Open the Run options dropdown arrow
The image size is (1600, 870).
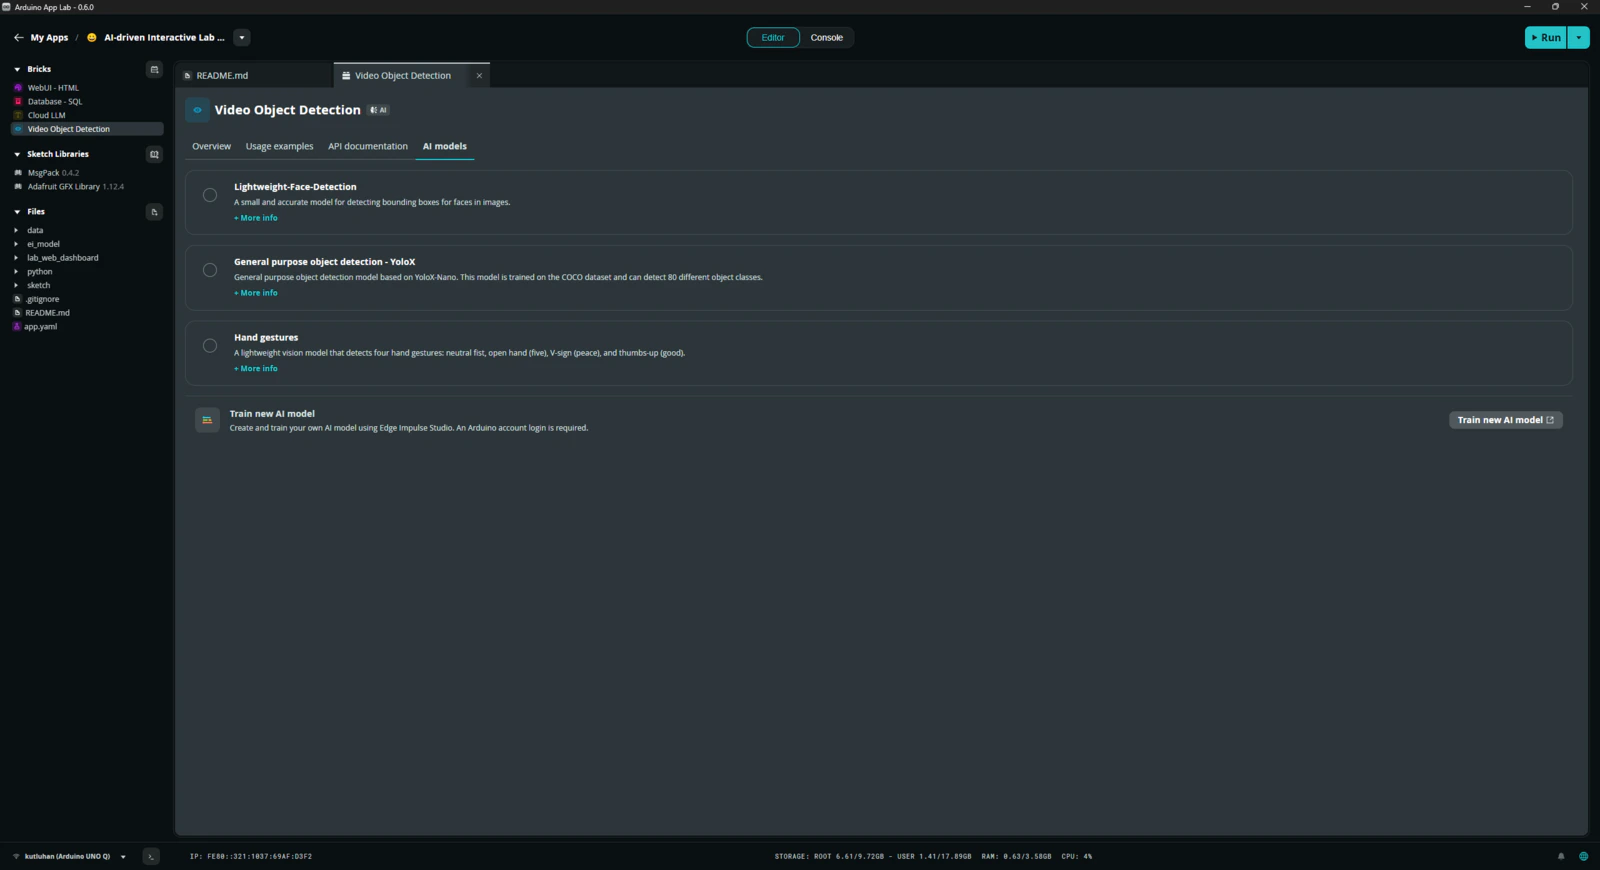(1578, 38)
